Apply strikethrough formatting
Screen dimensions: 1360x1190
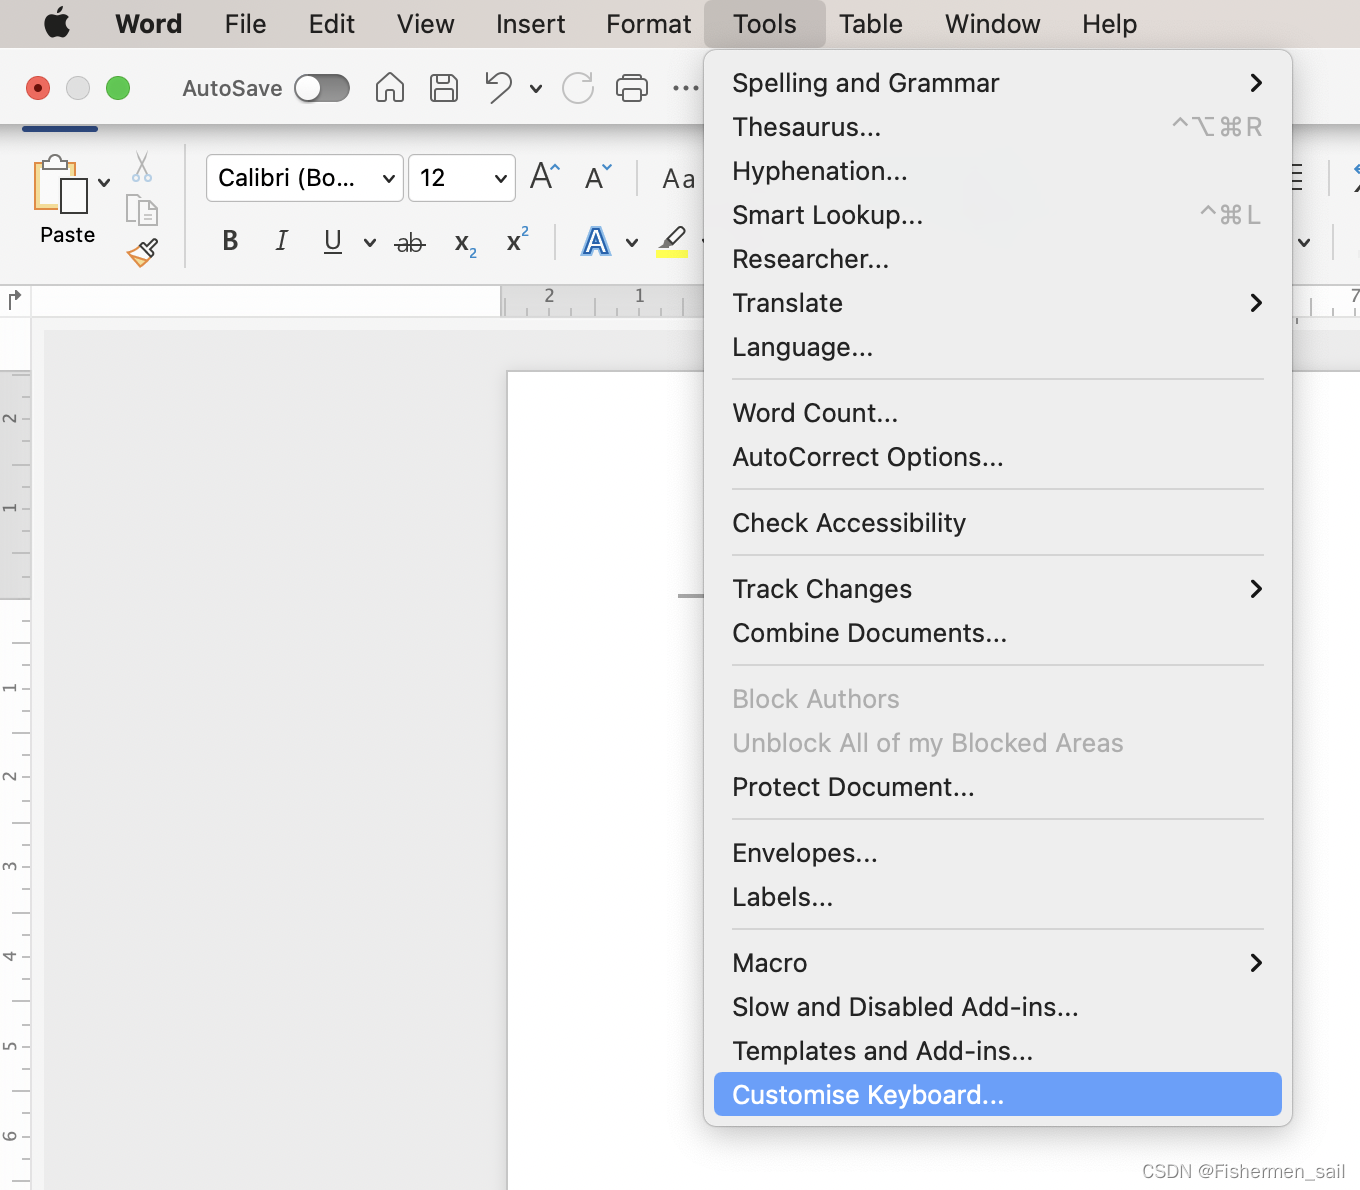(410, 242)
